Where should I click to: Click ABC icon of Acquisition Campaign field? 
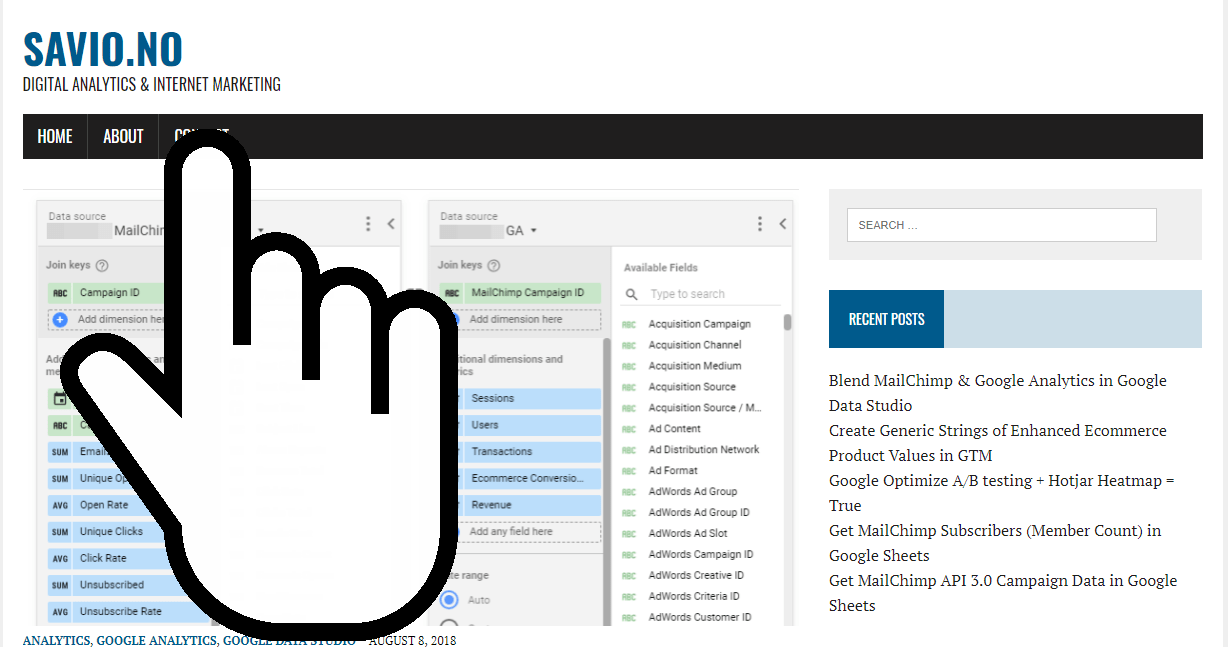629,325
